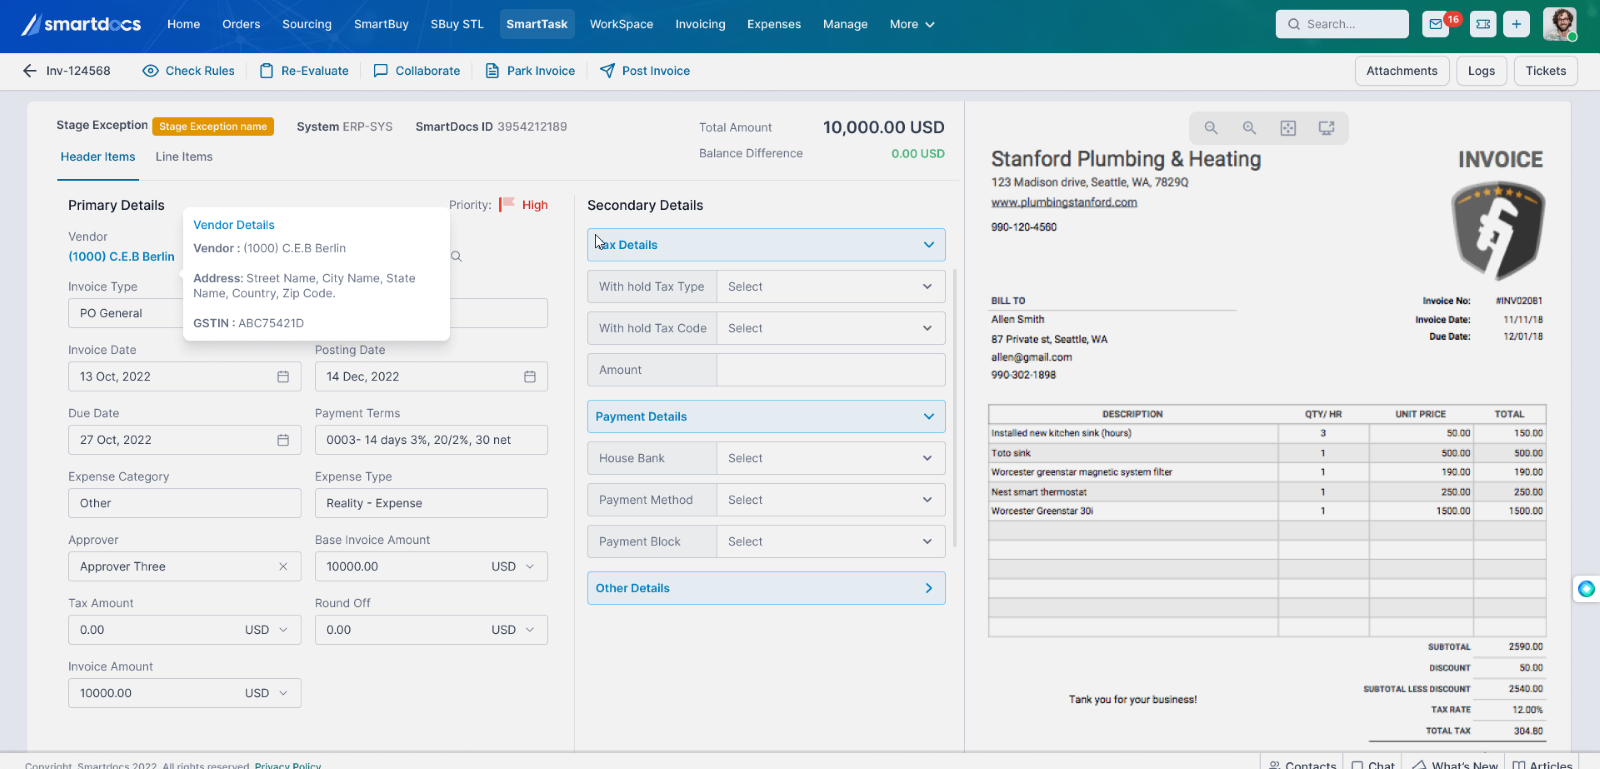This screenshot has width=1600, height=769.
Task: Collapse the Tax Details section
Action: 928,245
